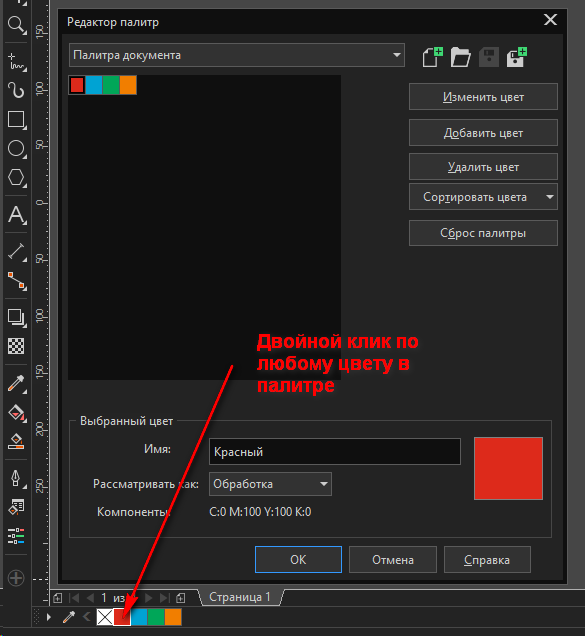Screen dimensions: 585x636
Task: Open the Обработка dropdown list
Action: (270, 484)
